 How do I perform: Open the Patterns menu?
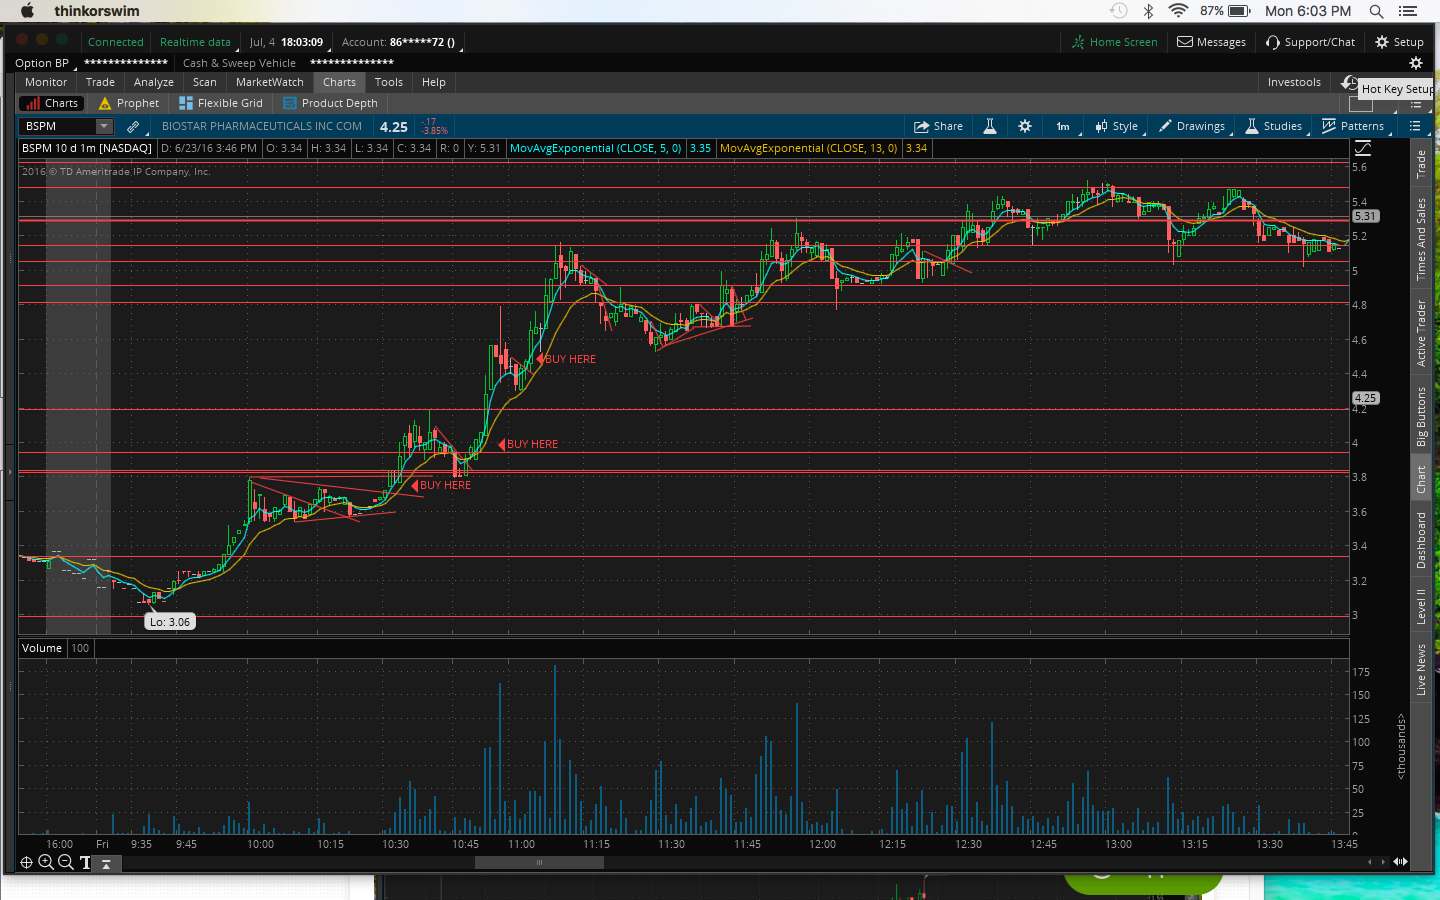coord(1353,126)
